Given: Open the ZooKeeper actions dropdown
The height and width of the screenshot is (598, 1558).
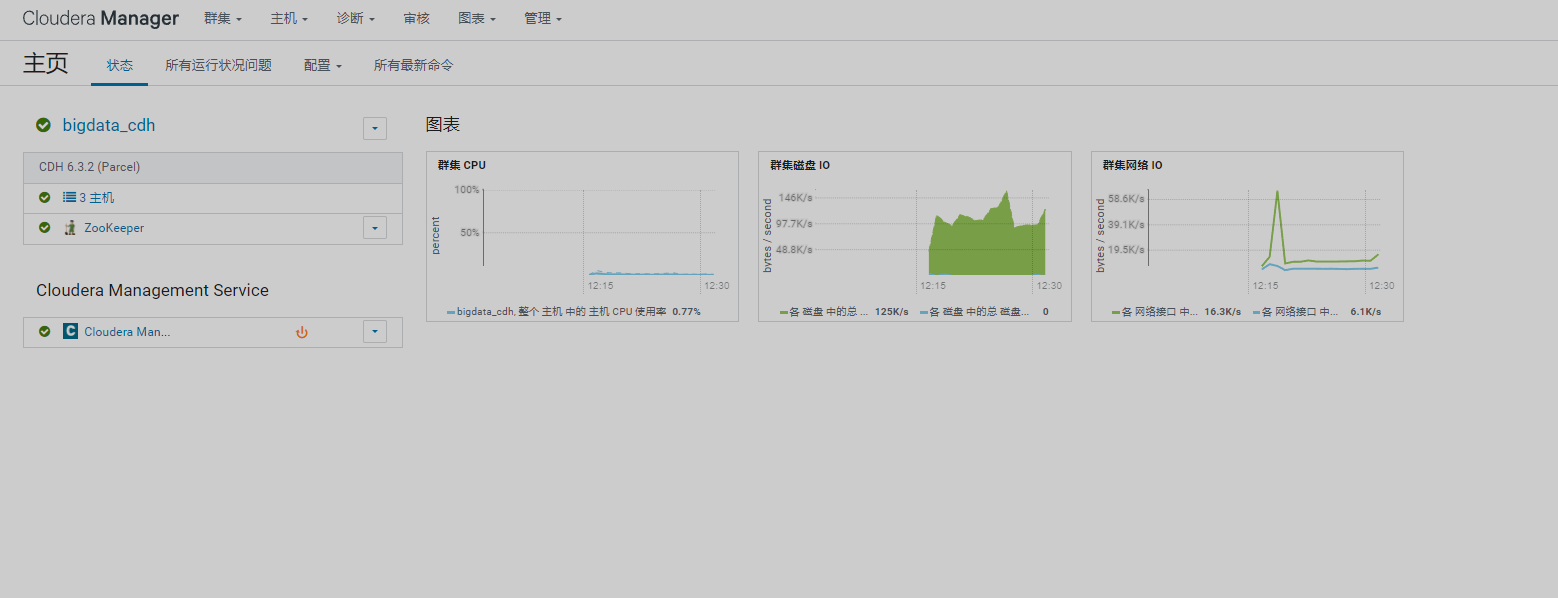Looking at the screenshot, I should tap(374, 228).
